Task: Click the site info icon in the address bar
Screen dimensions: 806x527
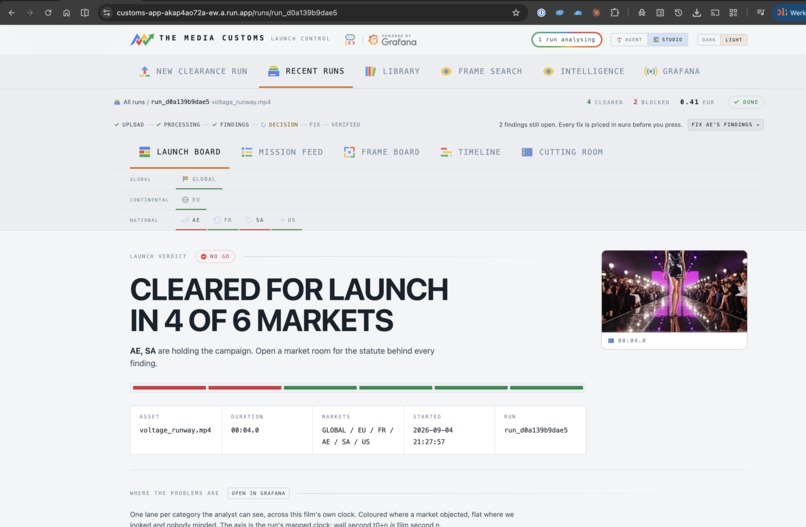Action: (x=106, y=12)
